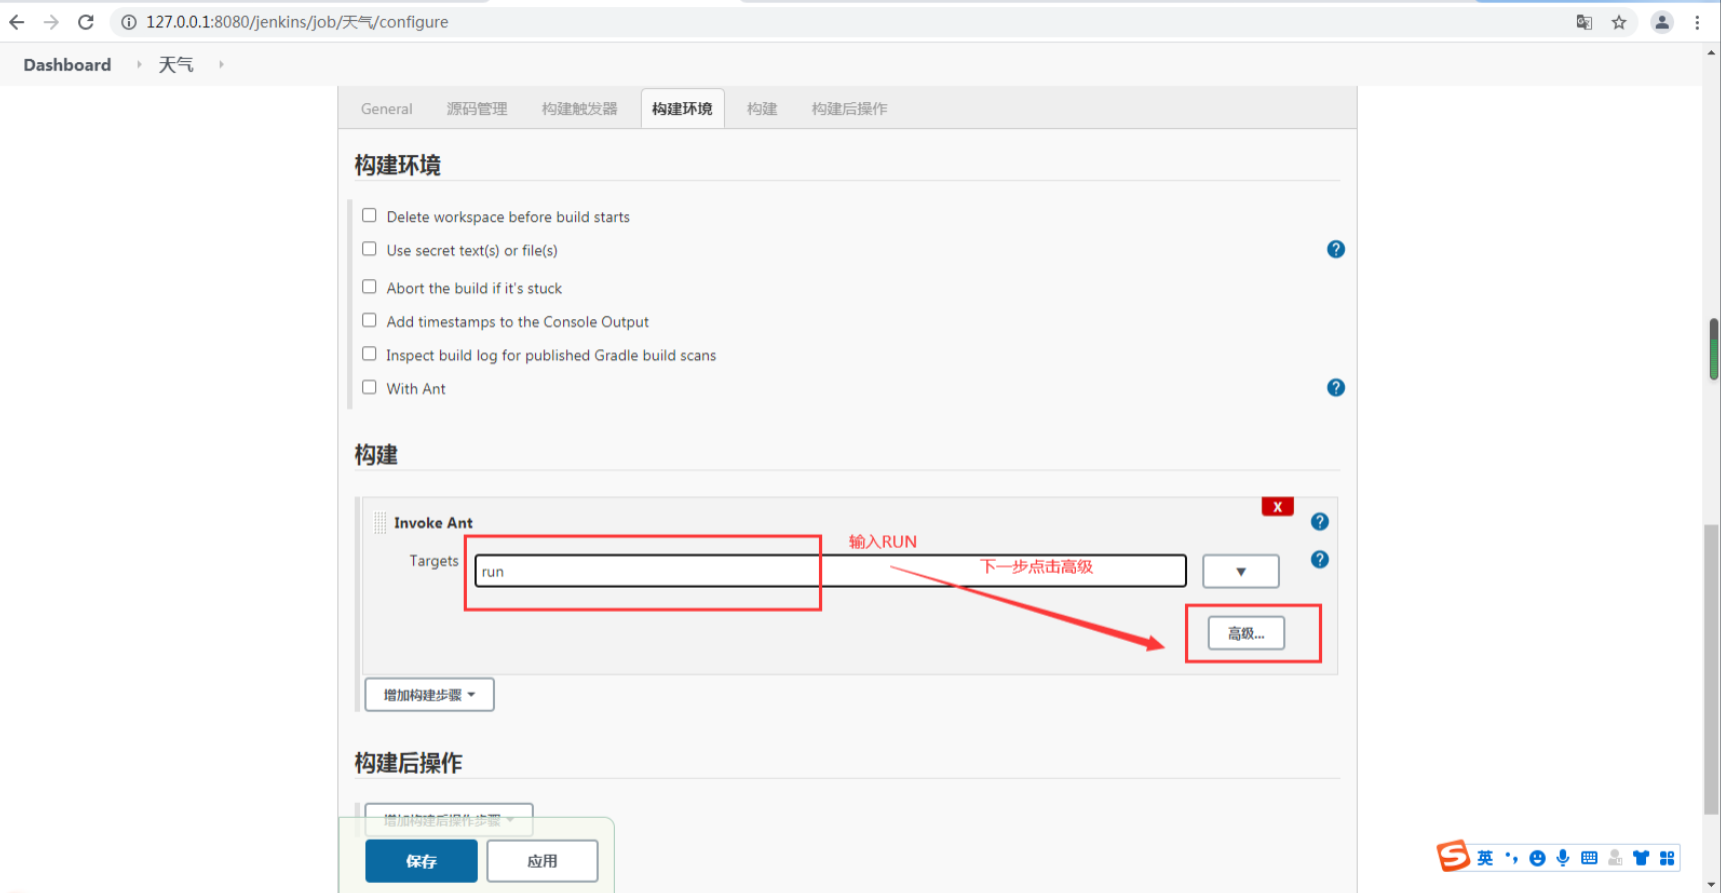Bookmark this page with star icon
This screenshot has height=893, width=1721.
[1619, 22]
